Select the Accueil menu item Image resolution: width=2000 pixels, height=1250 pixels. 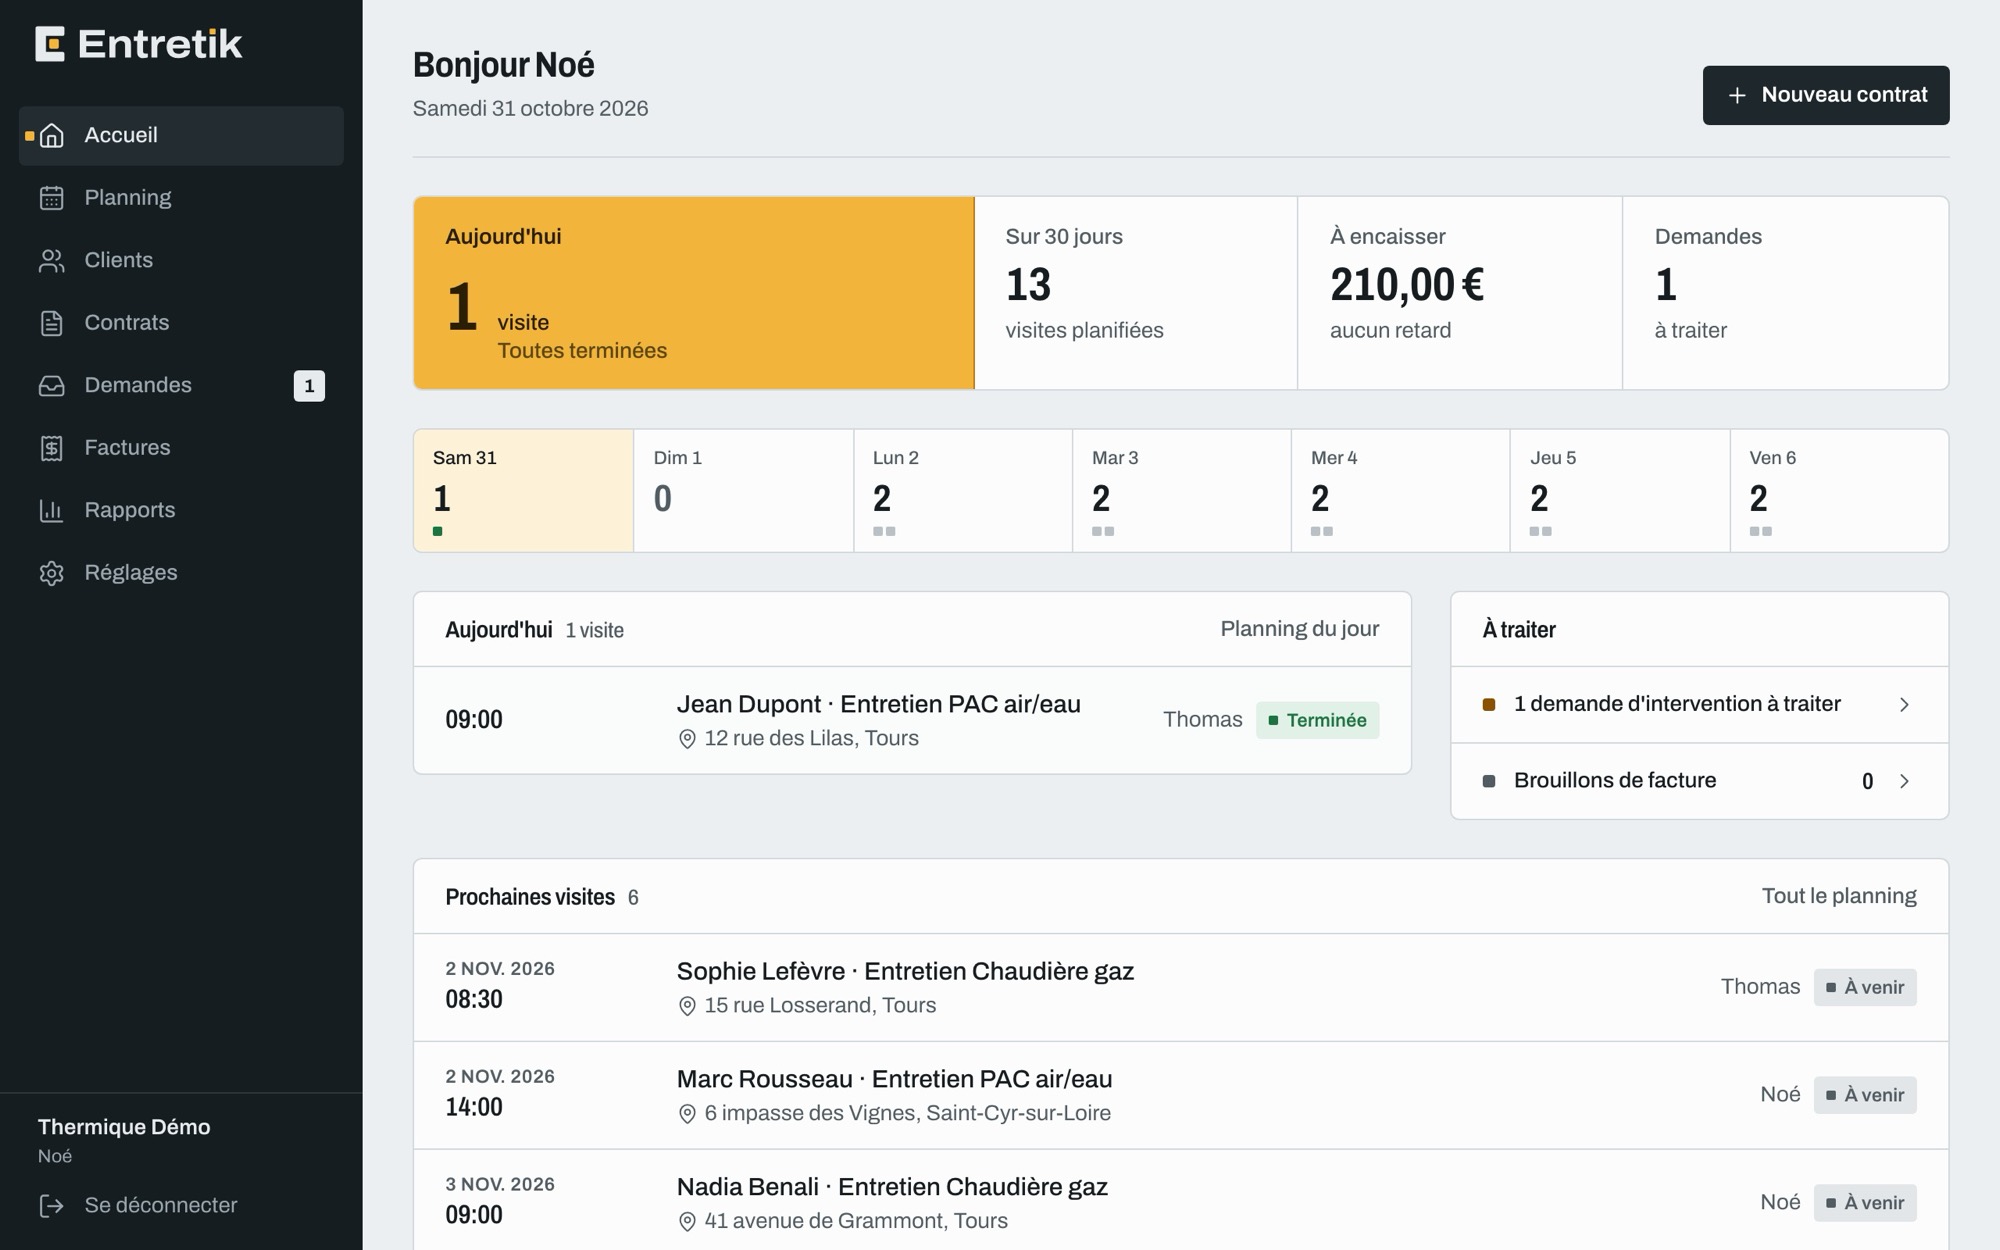181,136
